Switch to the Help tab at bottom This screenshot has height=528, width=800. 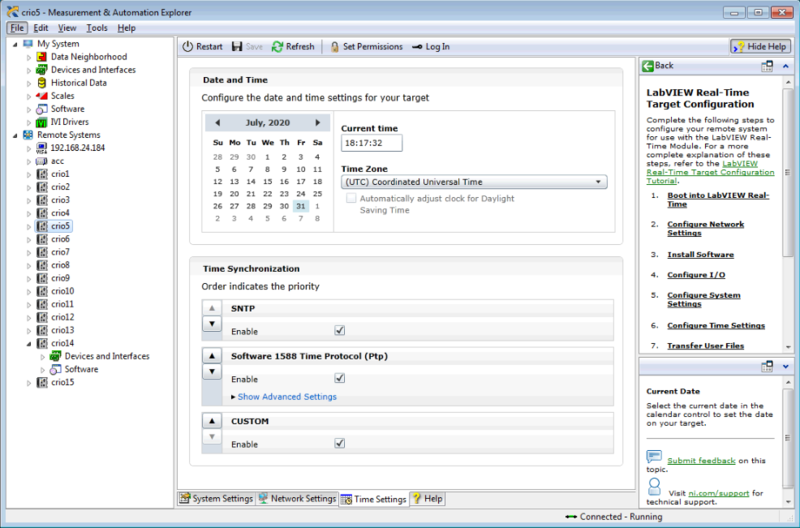click(x=427, y=498)
